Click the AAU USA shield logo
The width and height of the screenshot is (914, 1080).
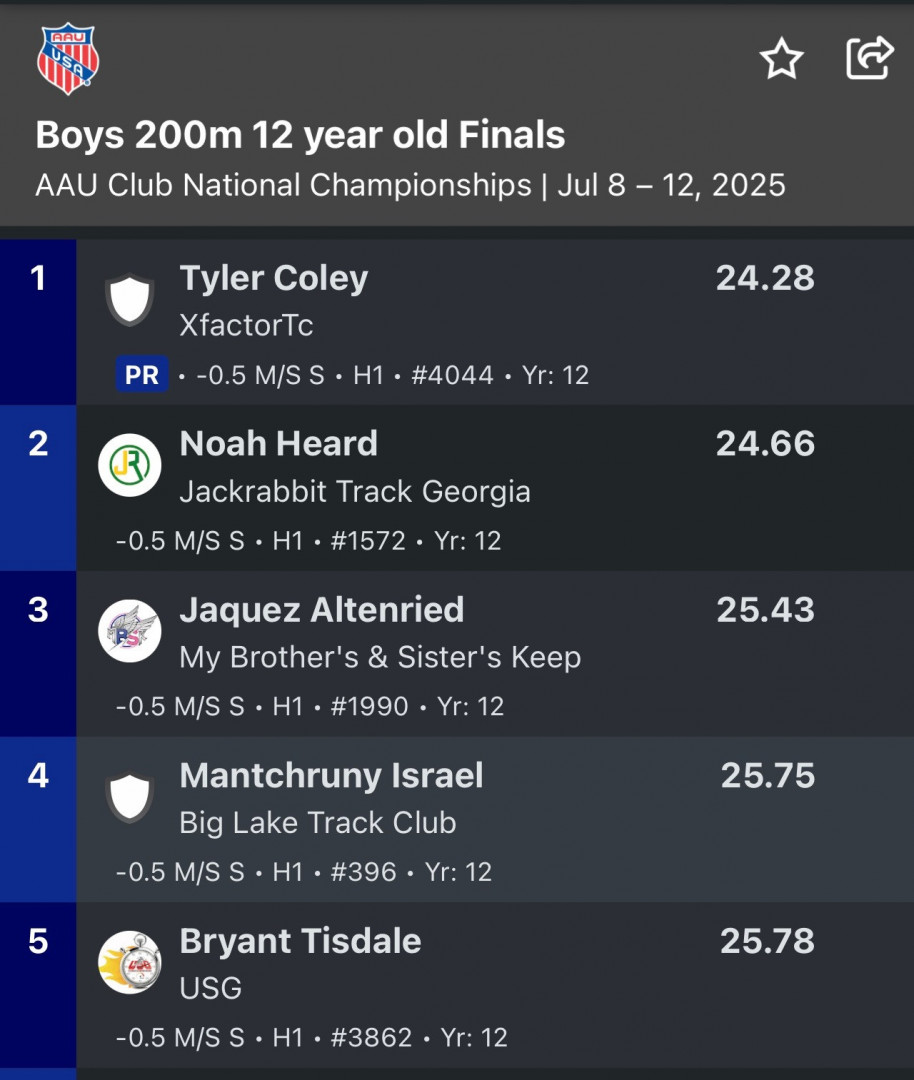67,59
